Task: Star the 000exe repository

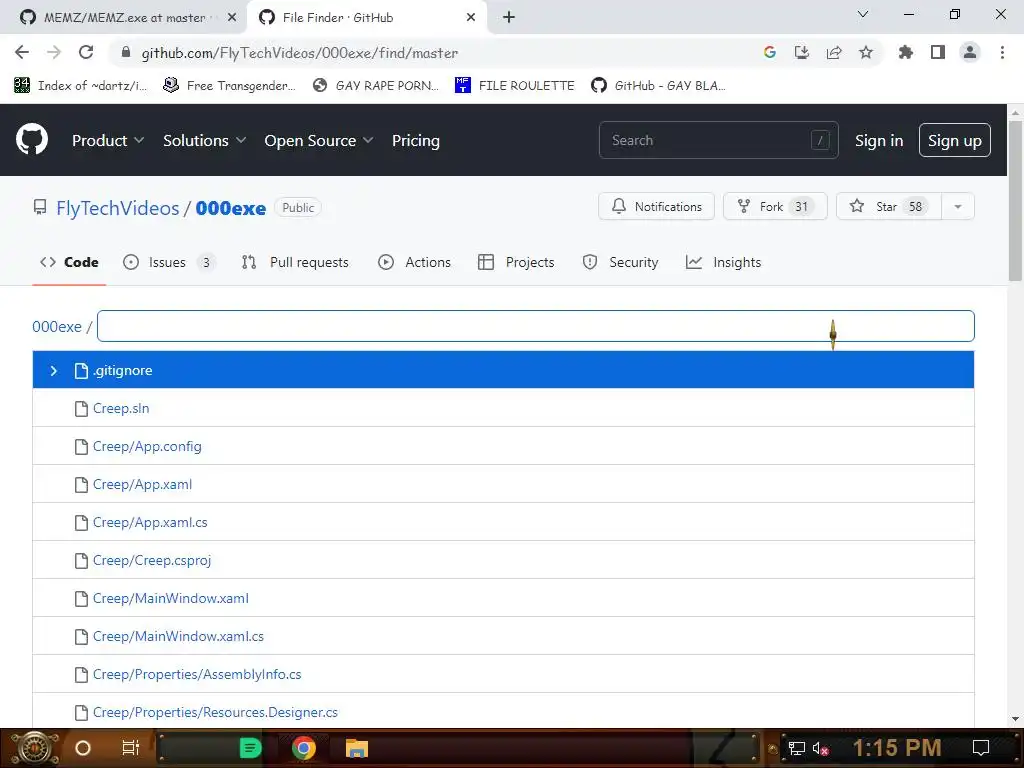Action: tap(889, 206)
